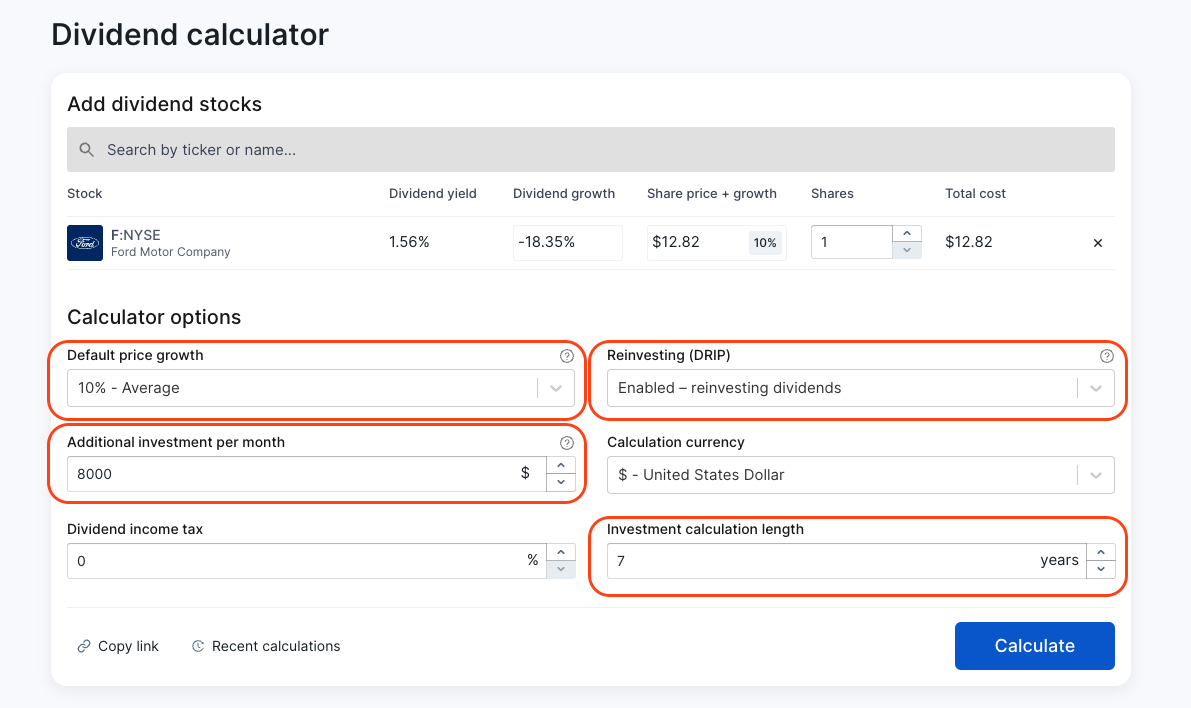Decrease the Shares count by one

(906, 250)
